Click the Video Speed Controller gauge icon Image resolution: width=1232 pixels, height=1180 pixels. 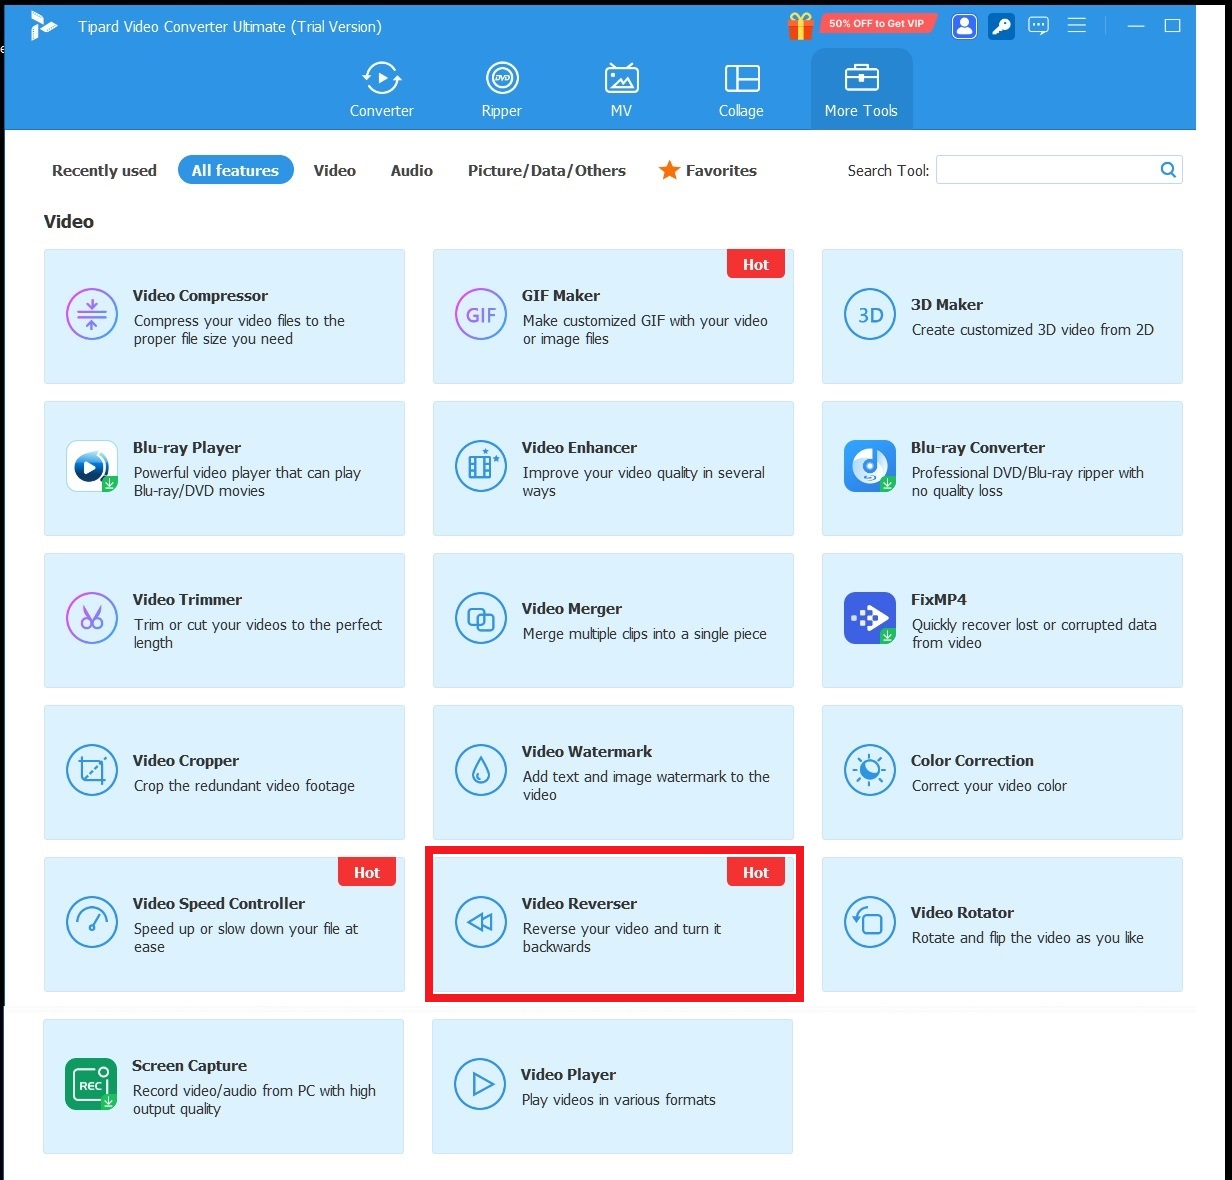click(x=92, y=922)
